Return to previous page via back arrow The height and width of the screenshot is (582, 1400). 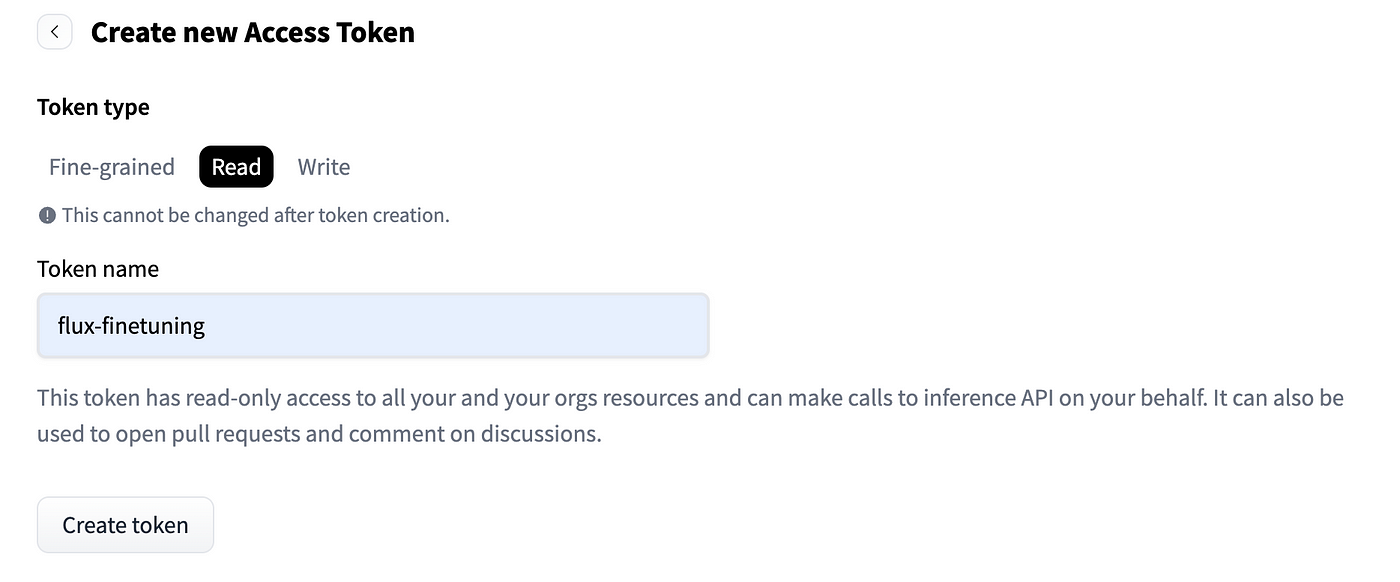(x=54, y=32)
